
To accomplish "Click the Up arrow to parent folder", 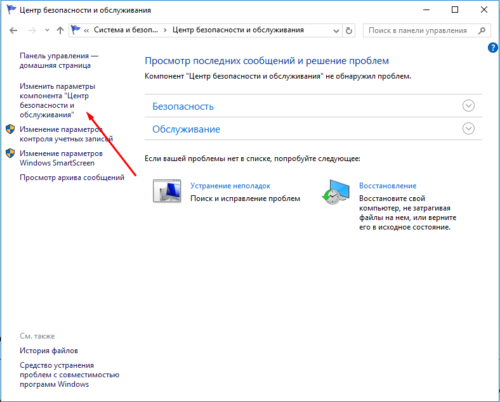I will click(60, 31).
